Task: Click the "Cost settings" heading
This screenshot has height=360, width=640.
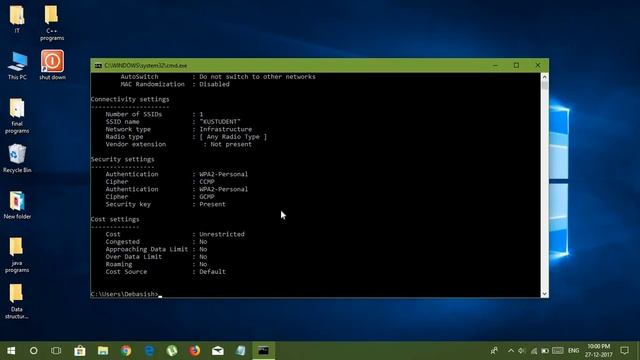Action: click(115, 219)
